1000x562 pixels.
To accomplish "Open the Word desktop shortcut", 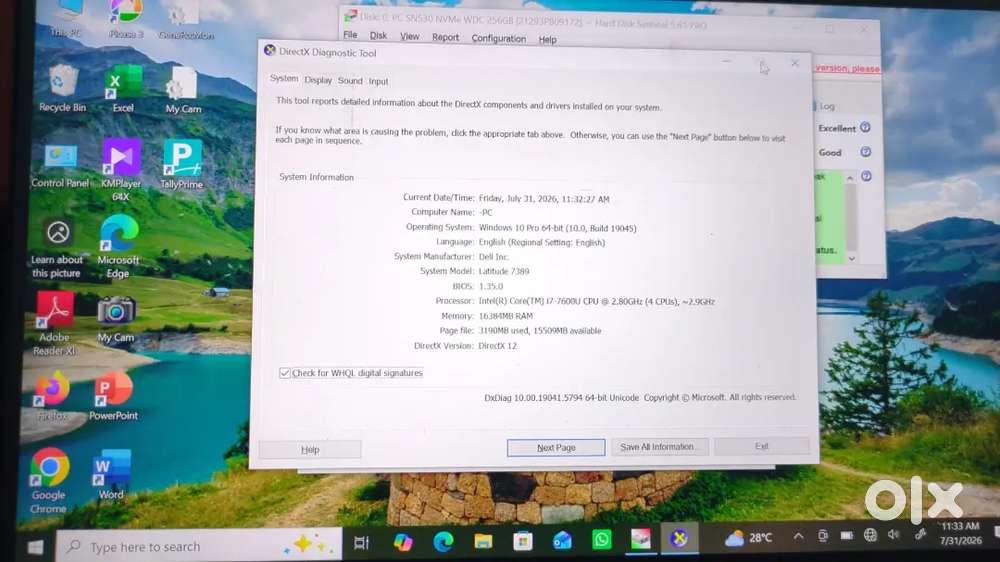I will (111, 475).
